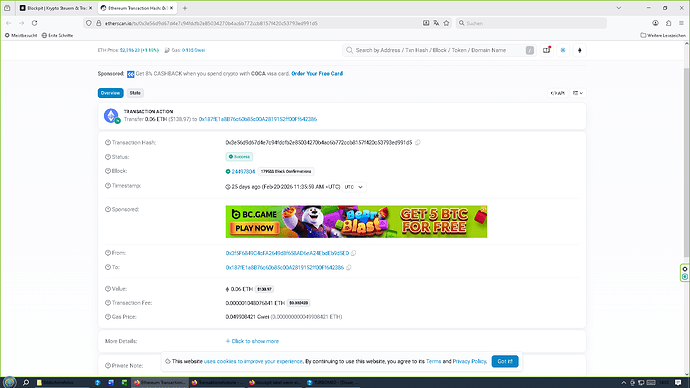Open the UTC timezone dropdown

pyautogui.click(x=354, y=187)
